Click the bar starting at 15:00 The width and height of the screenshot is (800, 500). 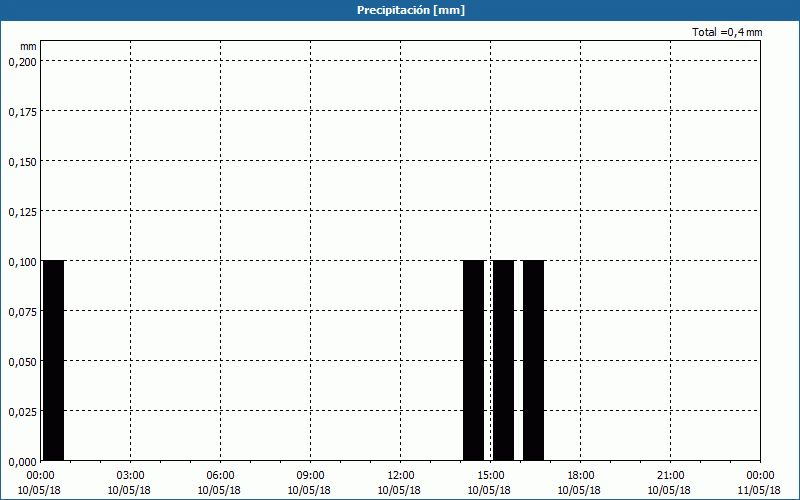coord(504,361)
